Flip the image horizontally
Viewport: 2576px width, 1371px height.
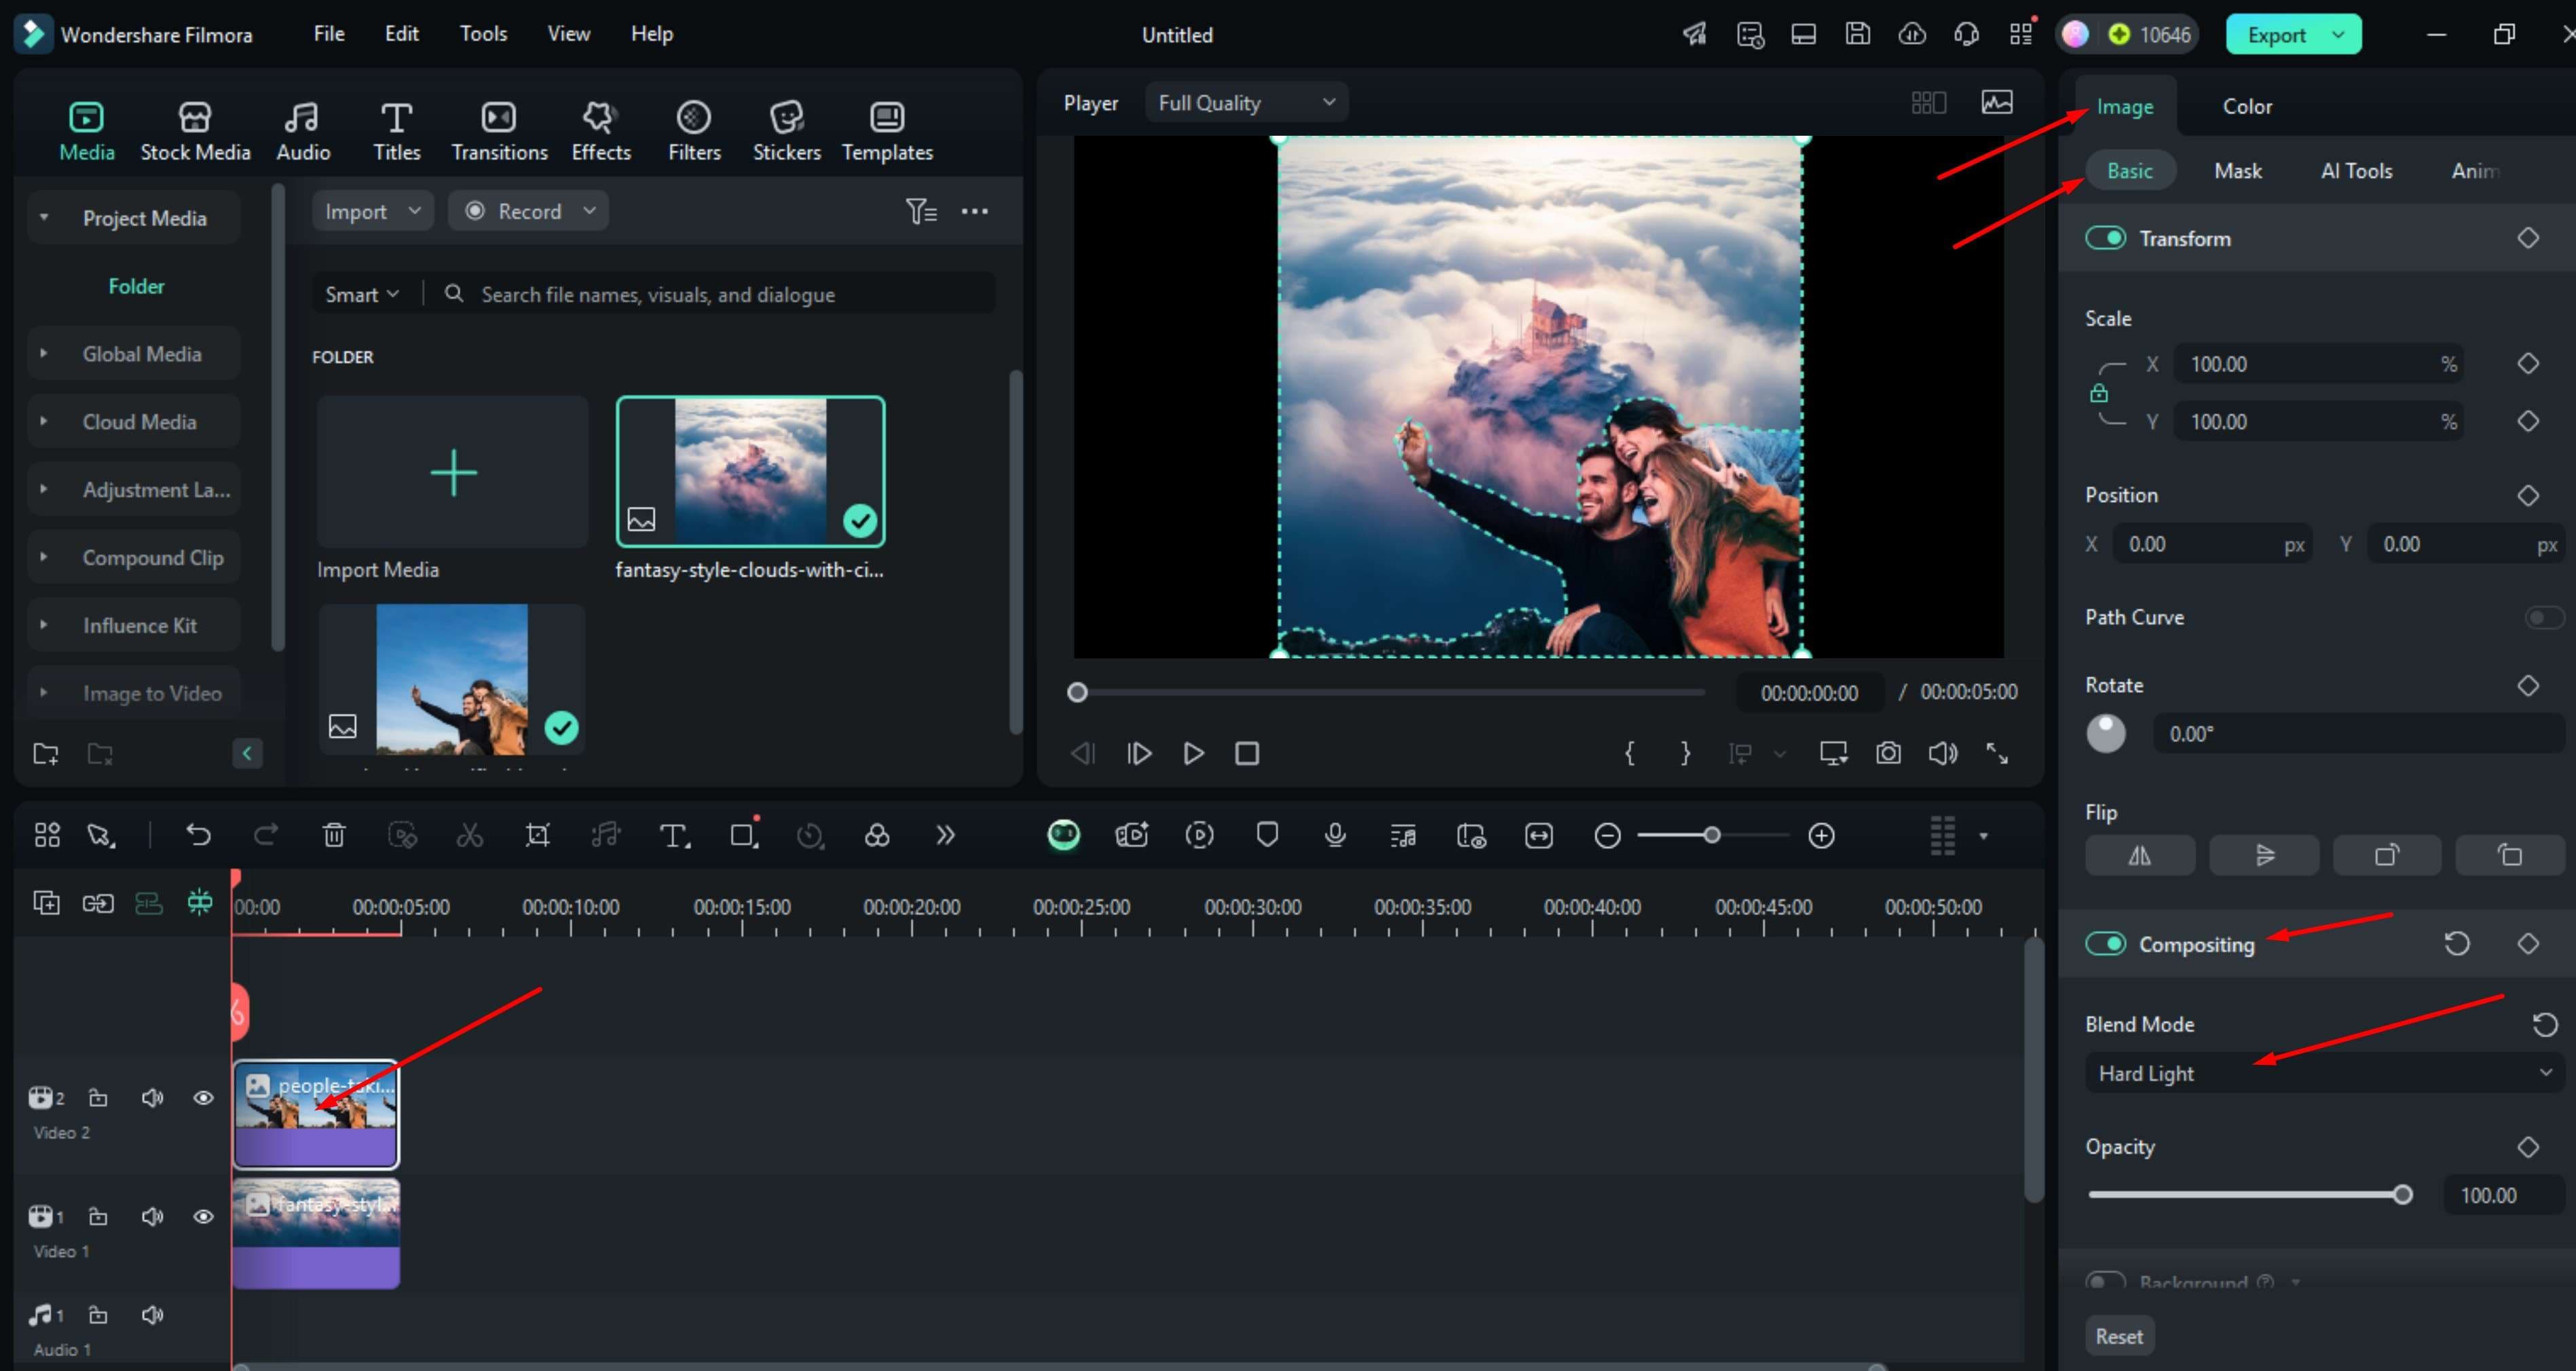(x=2139, y=856)
